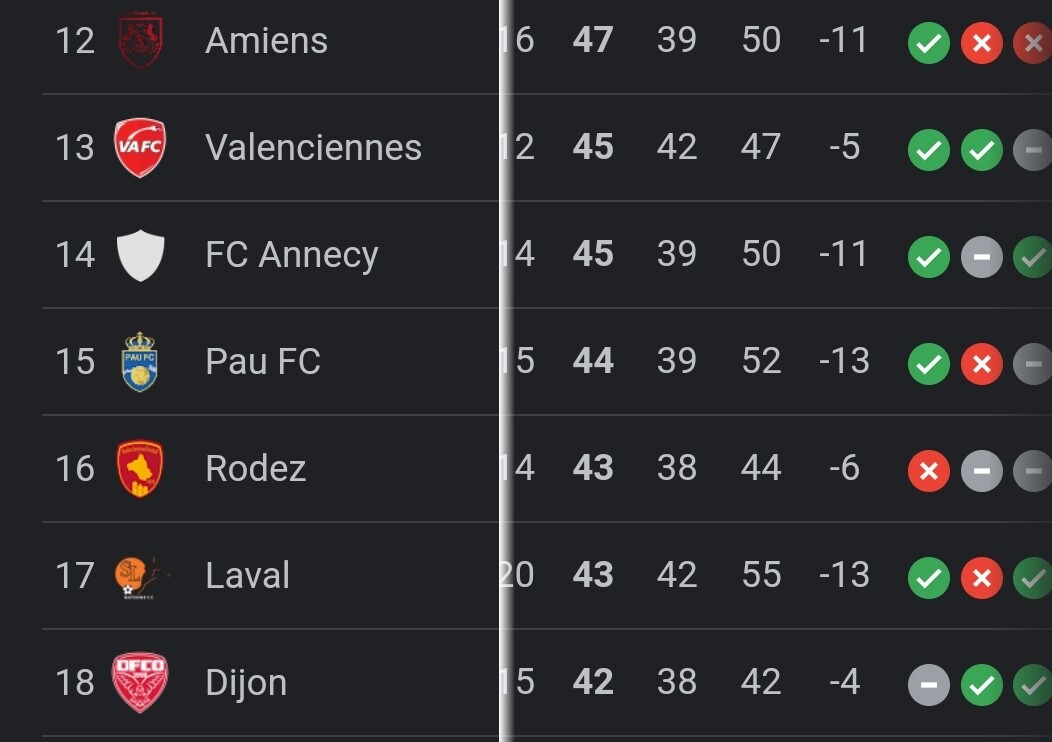Tap the Dijon team name
Image resolution: width=1052 pixels, height=742 pixels.
point(246,683)
